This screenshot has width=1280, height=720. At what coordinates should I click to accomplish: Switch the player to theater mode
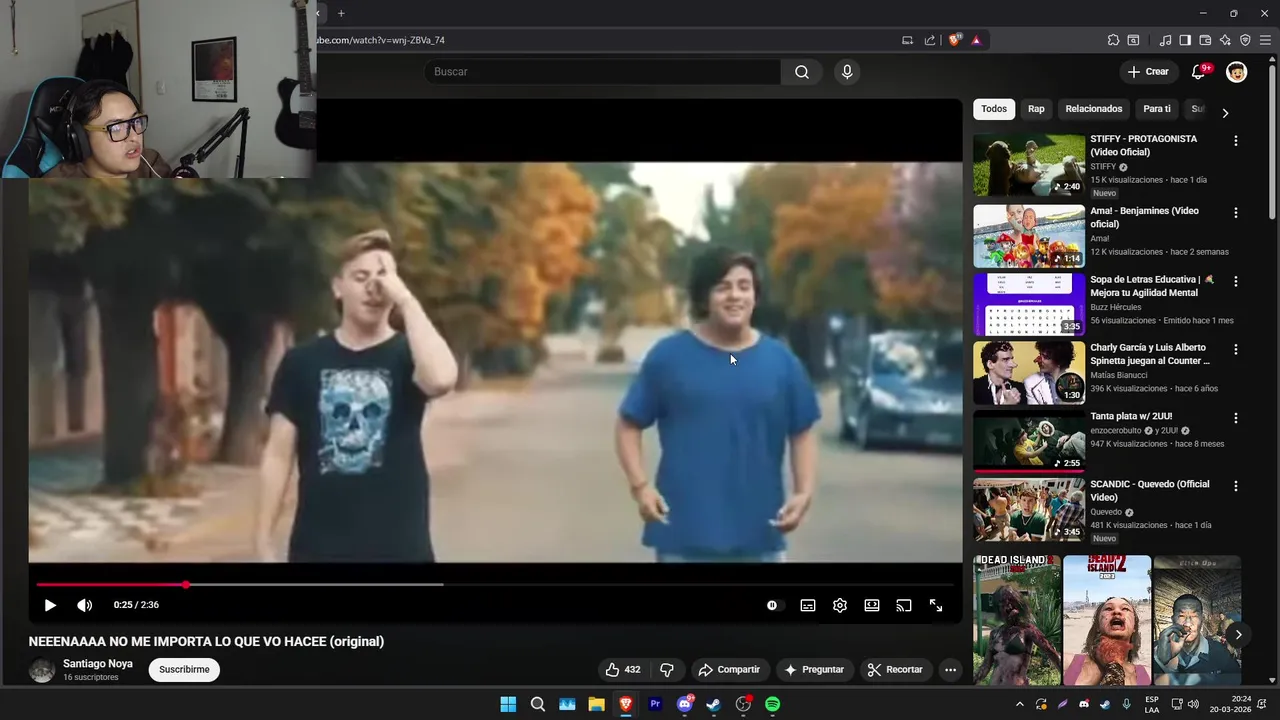[x=872, y=605]
